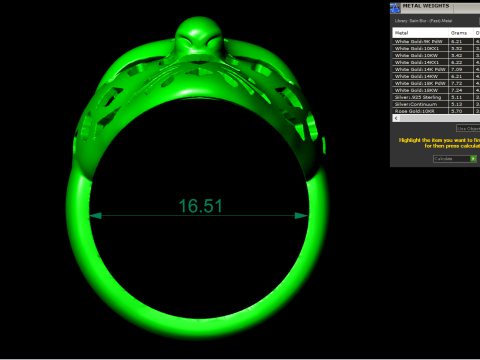Screen dimensions: 480x360
Task: Select the Silver:.925 Sterling row
Action: tap(436, 97)
